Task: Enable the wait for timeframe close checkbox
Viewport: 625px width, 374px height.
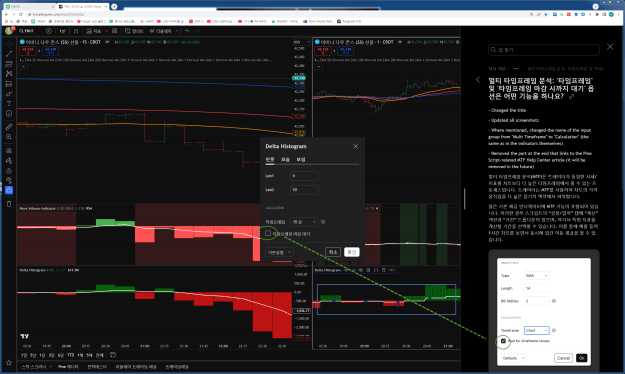Action: 268,233
